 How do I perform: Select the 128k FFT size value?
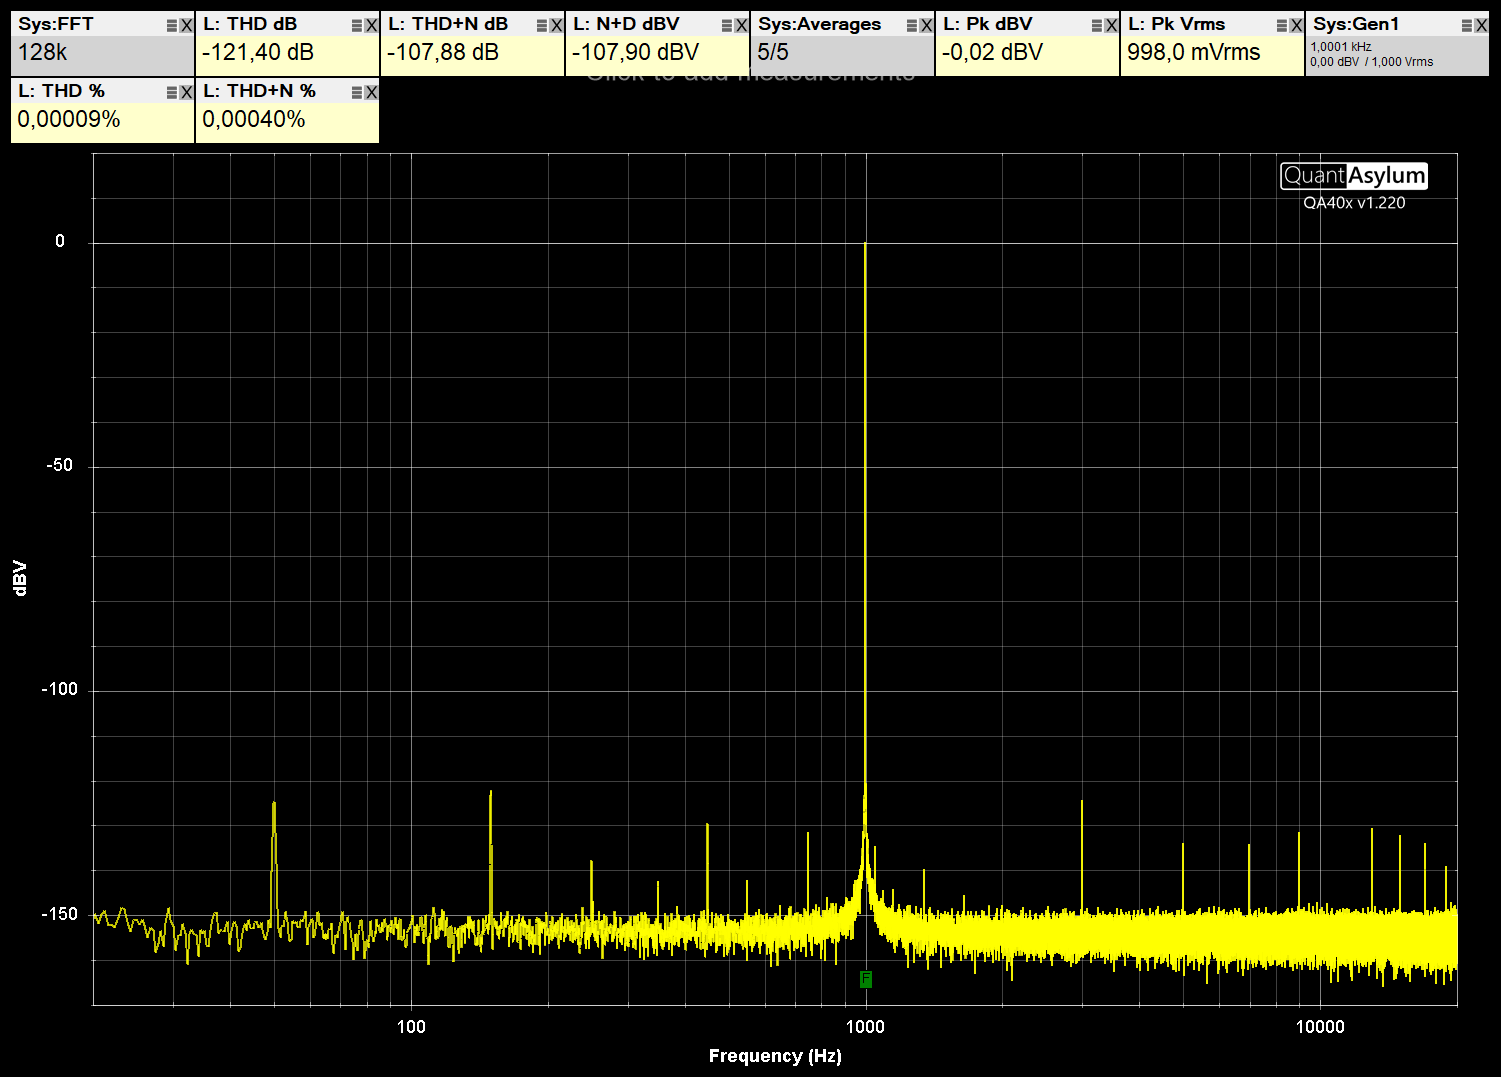(43, 53)
